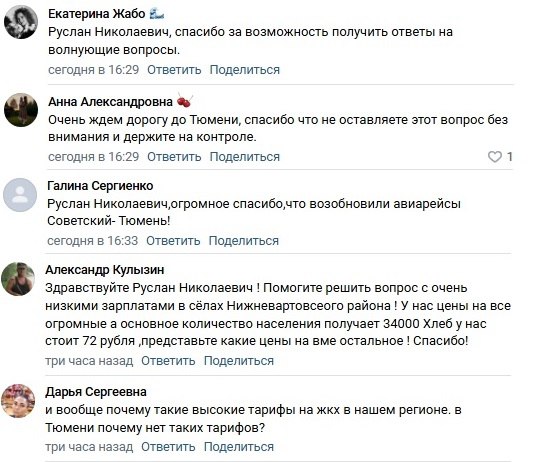
Task: Open Екатерина Жабо's profile avatar
Action: tap(21, 22)
